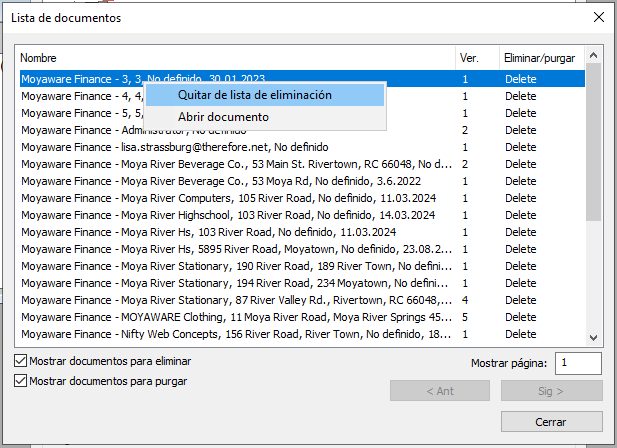The height and width of the screenshot is (448, 617).
Task: Select 'Moya River Stationary, 190 River Road' row
Action: (x=302, y=266)
